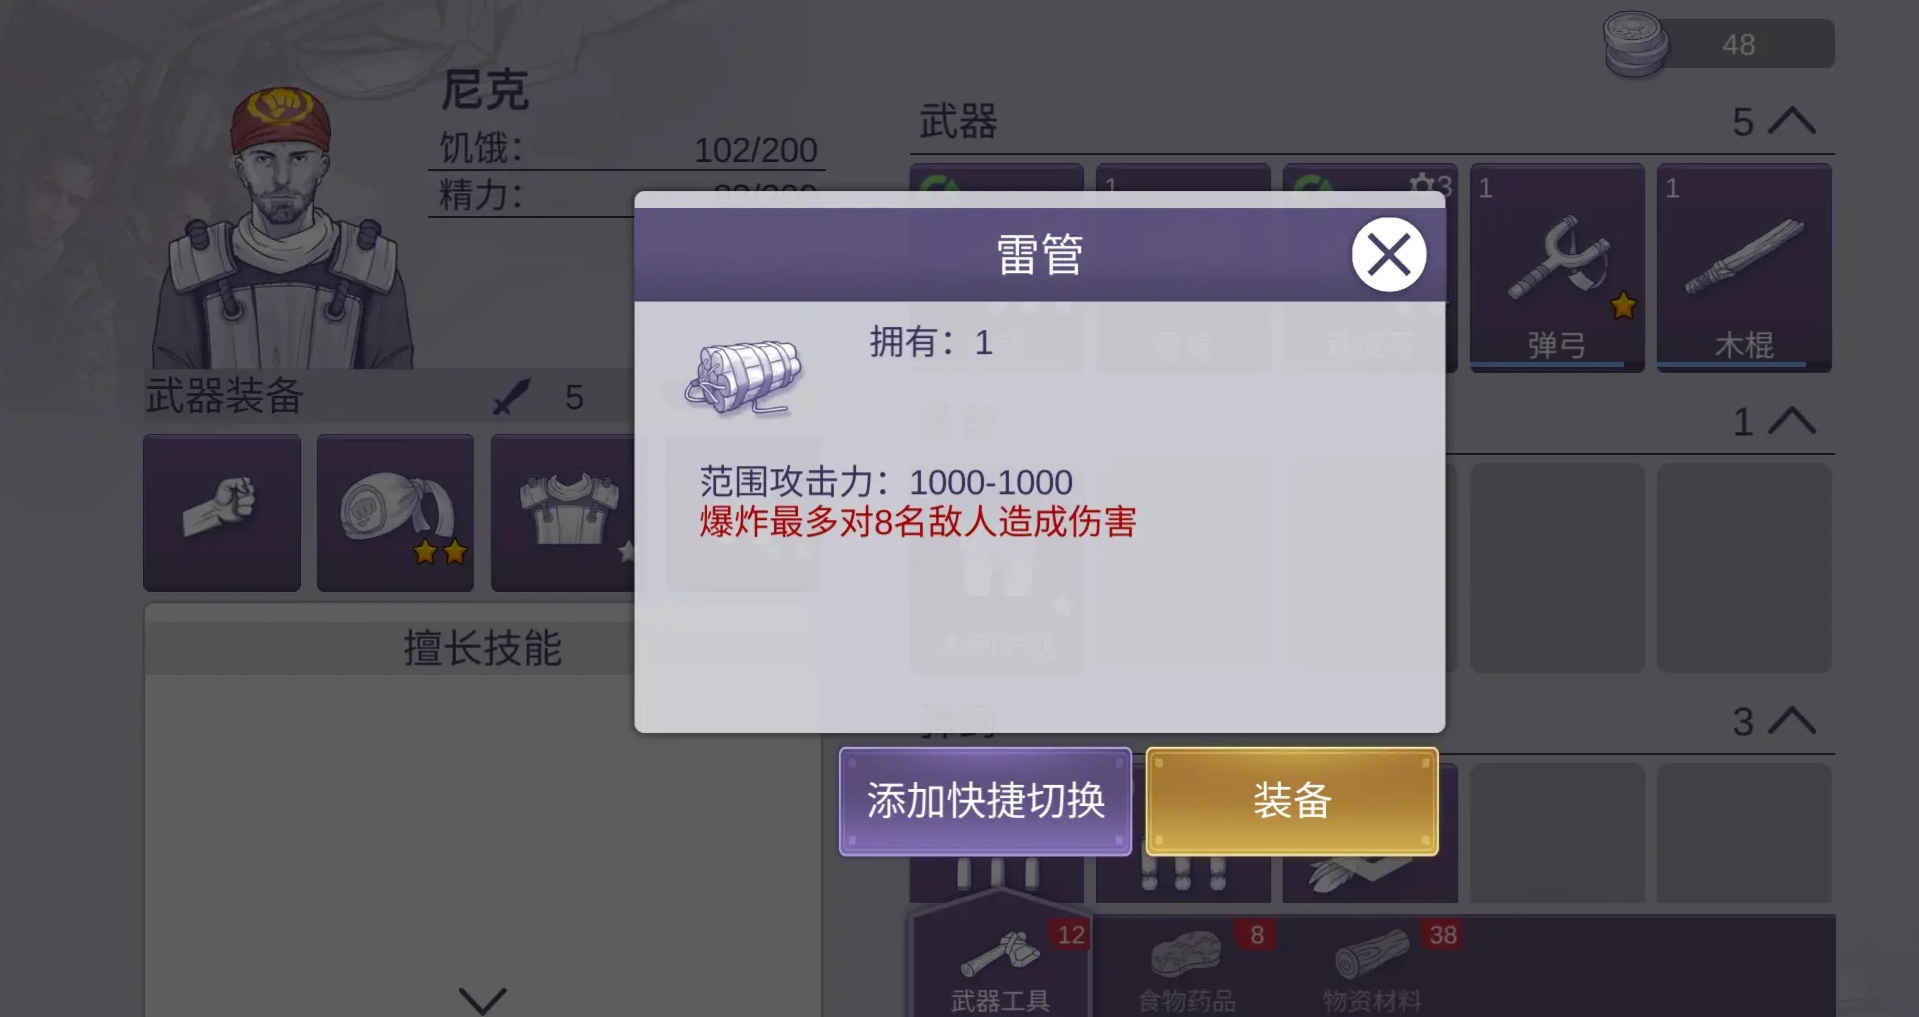1919x1017 pixels.
Task: Select the bandana headgear equipment slot
Action: tap(396, 512)
